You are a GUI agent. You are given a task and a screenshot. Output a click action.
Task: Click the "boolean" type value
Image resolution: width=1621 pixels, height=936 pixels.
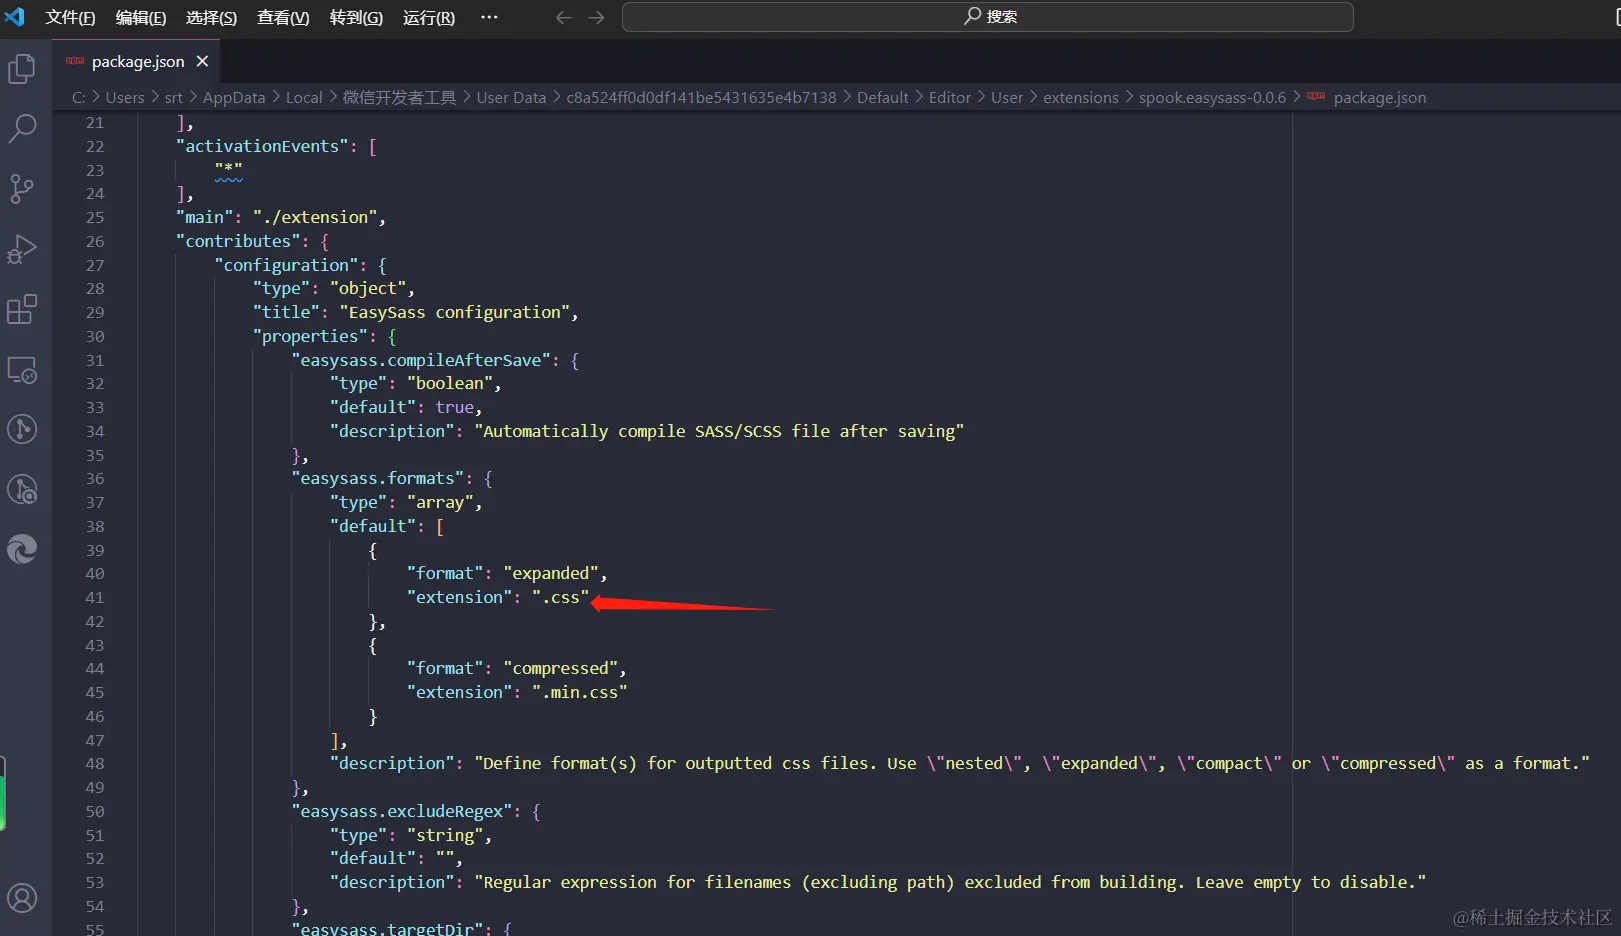(x=450, y=383)
